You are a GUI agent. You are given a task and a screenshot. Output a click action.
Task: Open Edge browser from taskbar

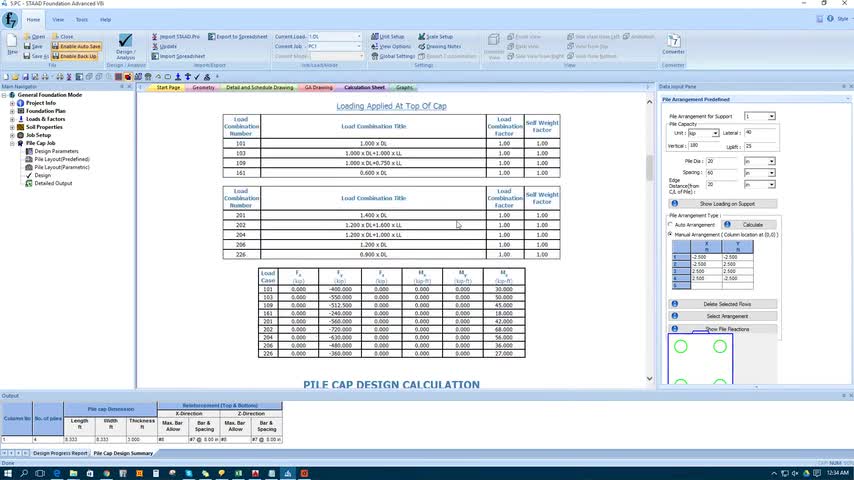click(57, 473)
